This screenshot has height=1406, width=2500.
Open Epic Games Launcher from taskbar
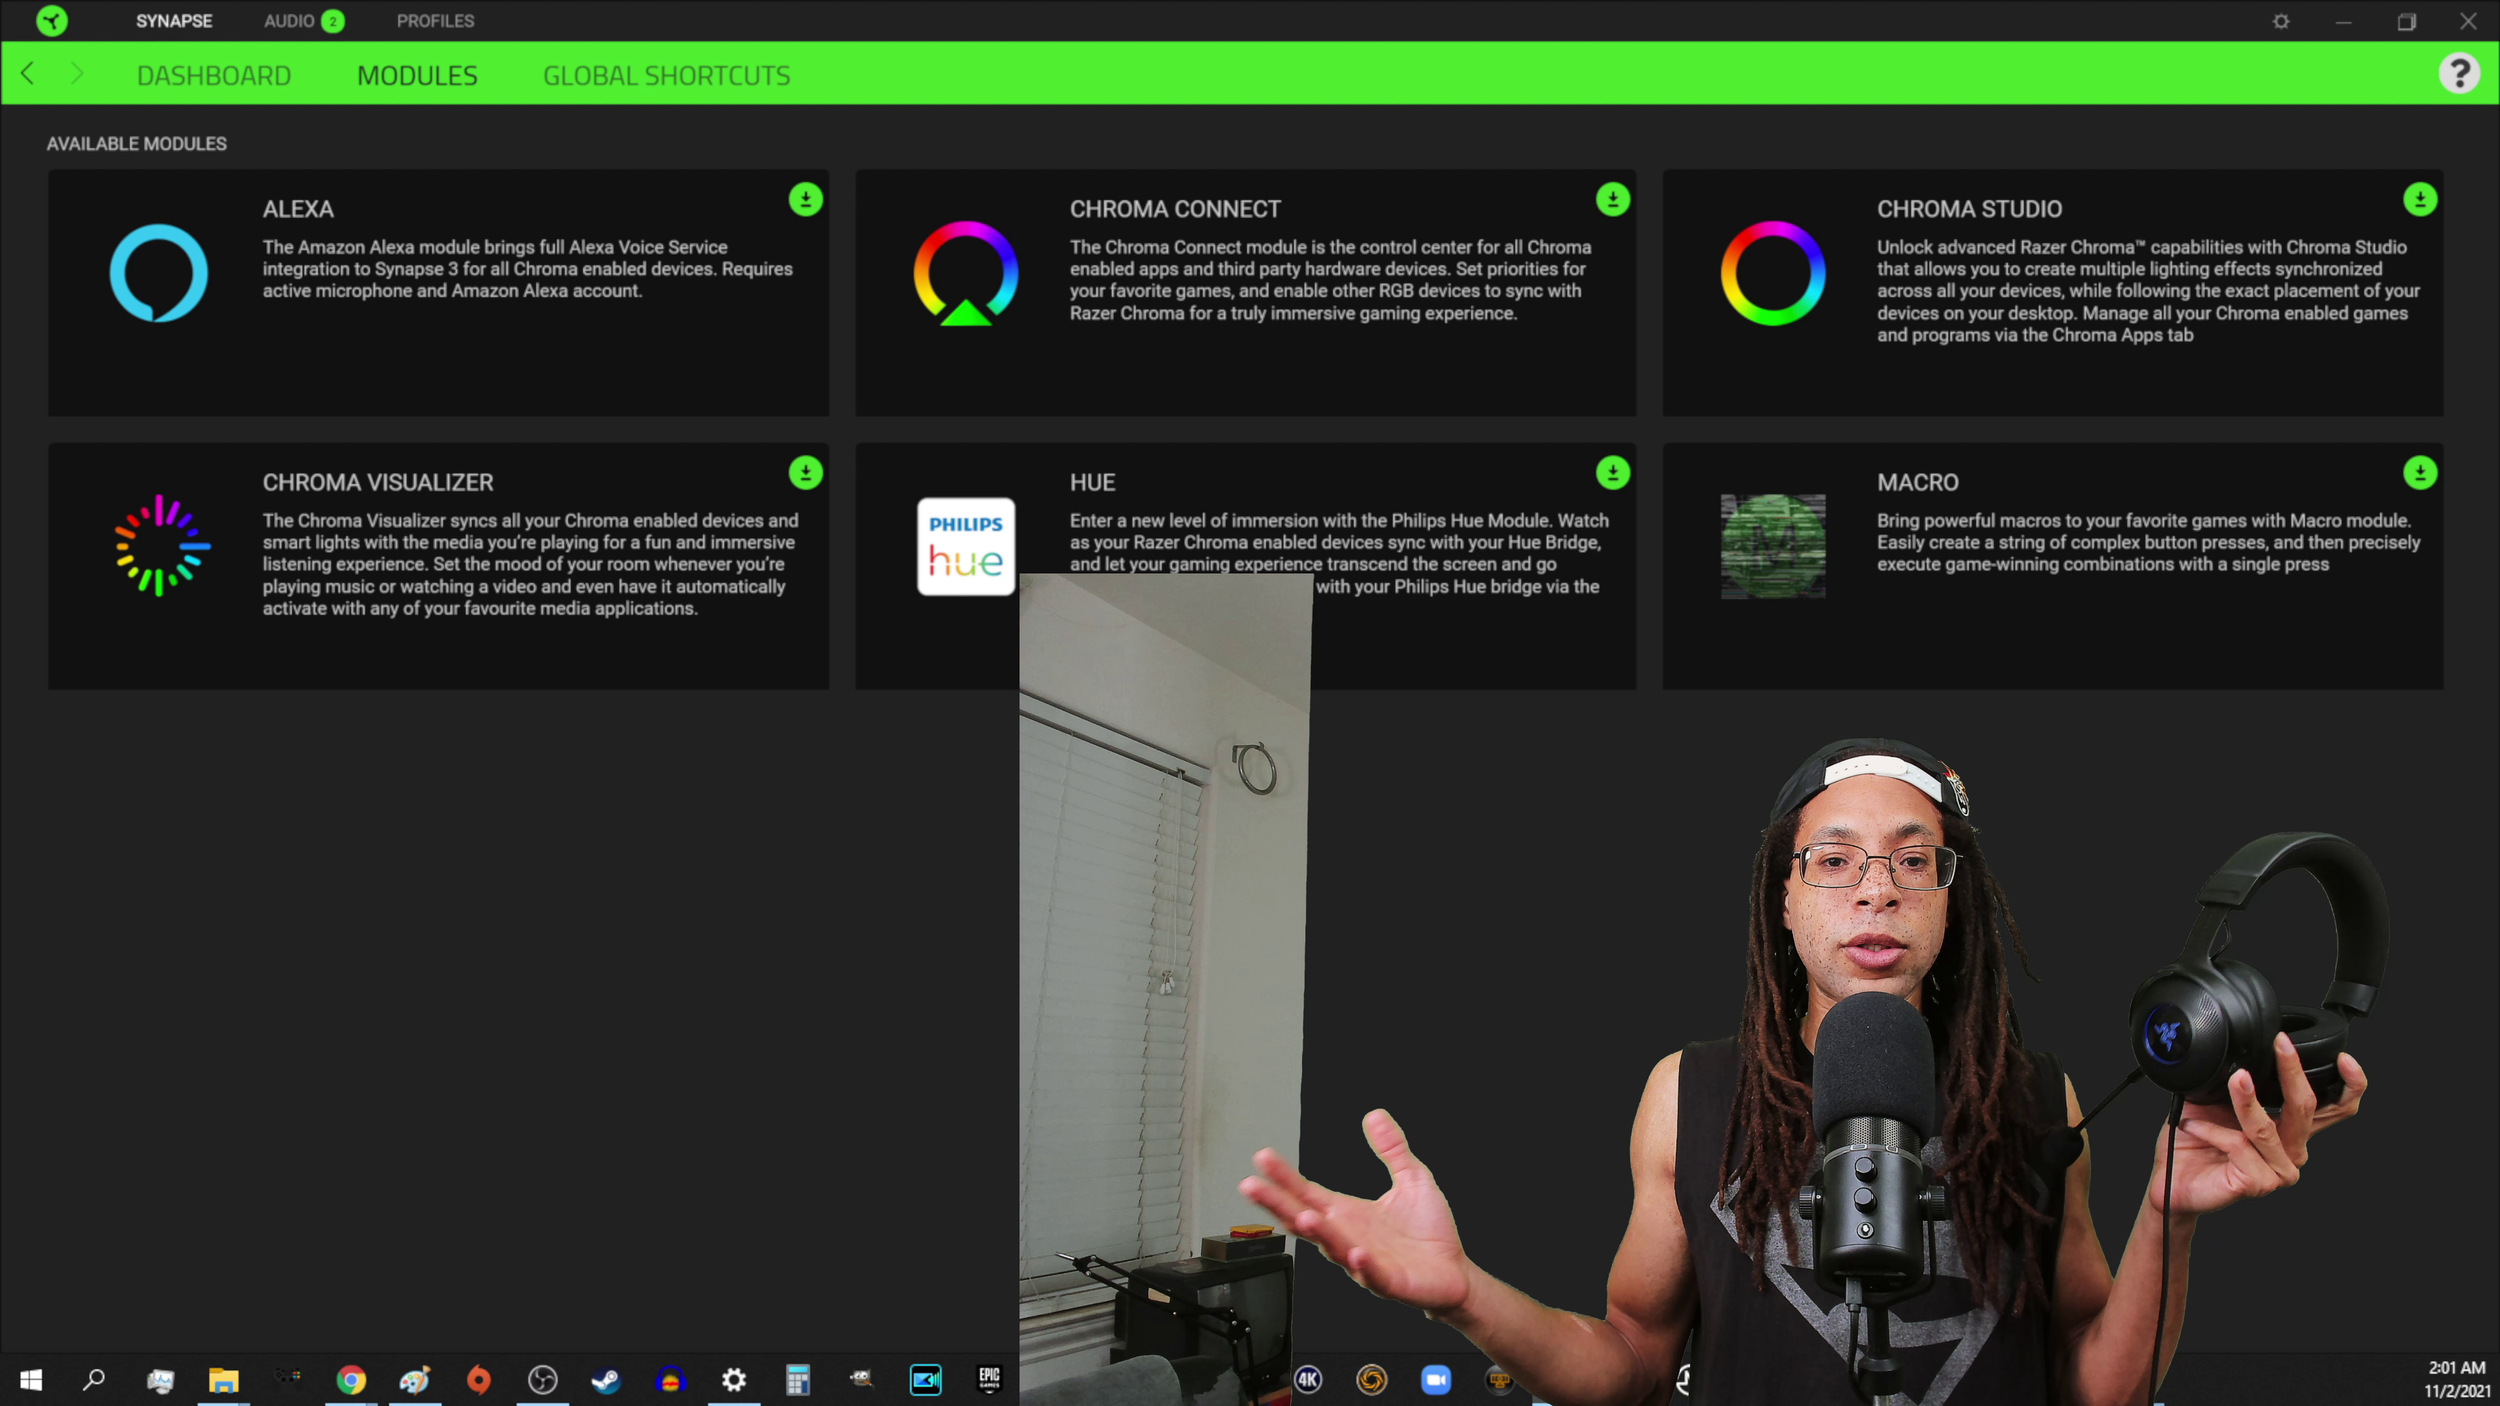[989, 1380]
